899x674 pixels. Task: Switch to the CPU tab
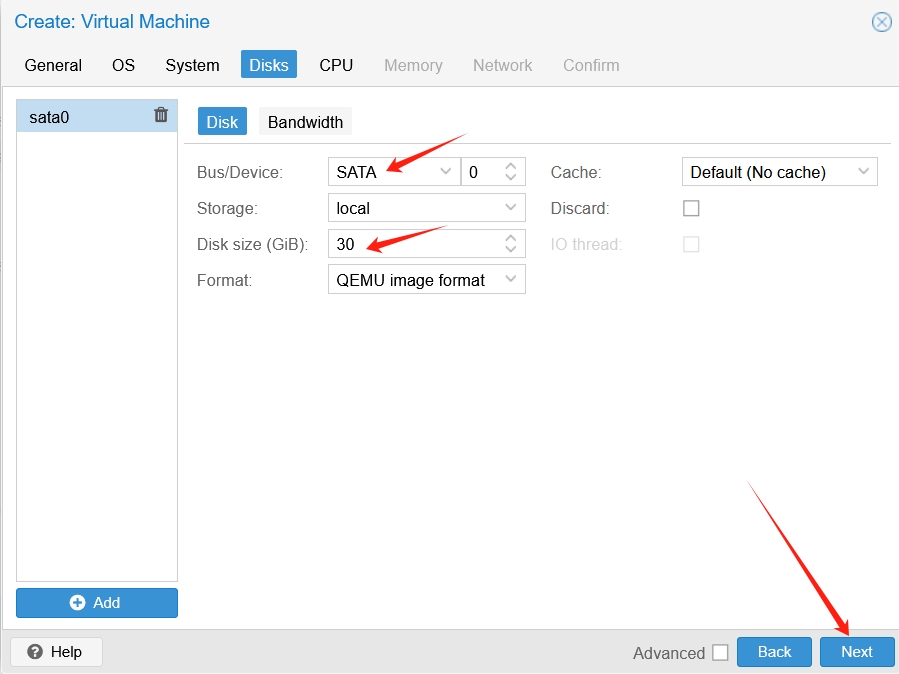336,65
